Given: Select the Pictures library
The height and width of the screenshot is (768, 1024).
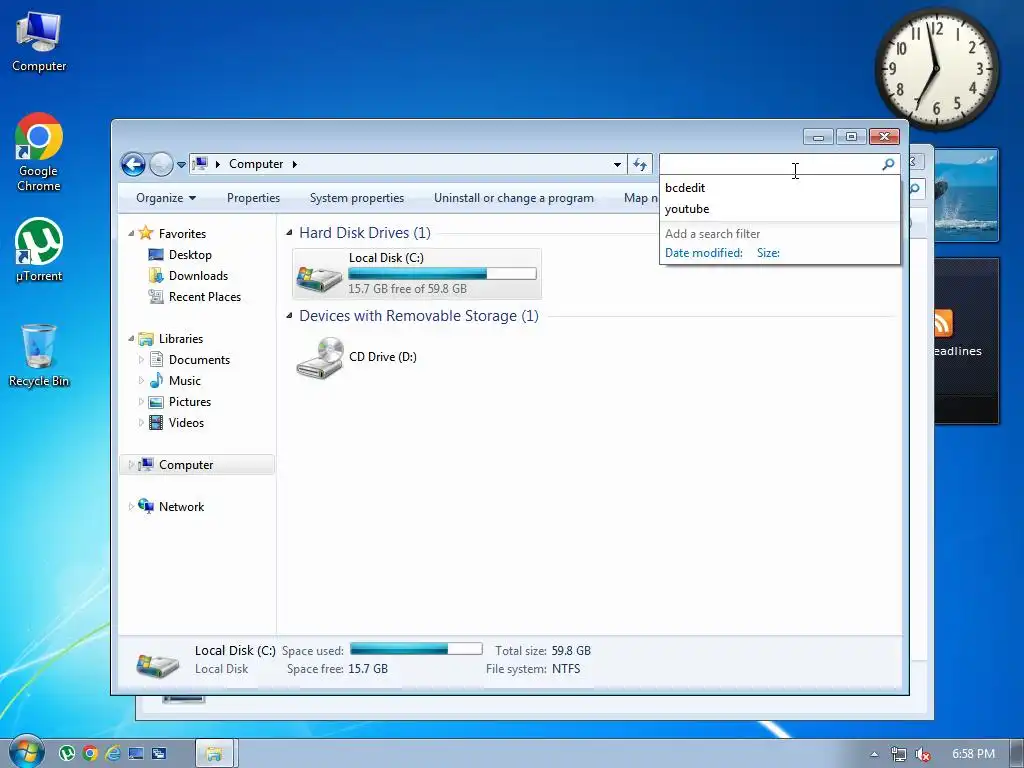Looking at the screenshot, I should (189, 402).
